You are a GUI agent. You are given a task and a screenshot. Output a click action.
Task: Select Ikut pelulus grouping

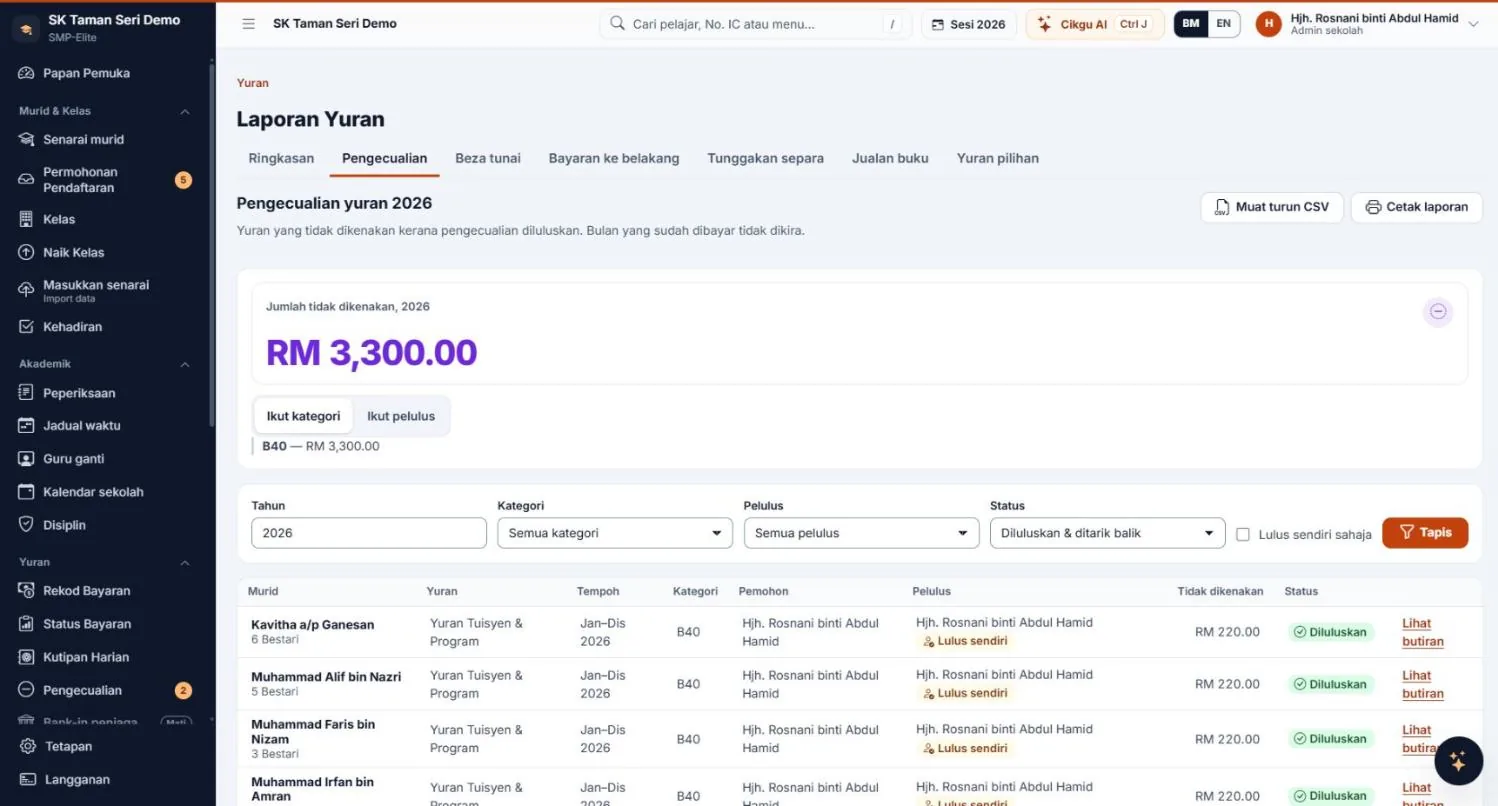click(x=401, y=416)
